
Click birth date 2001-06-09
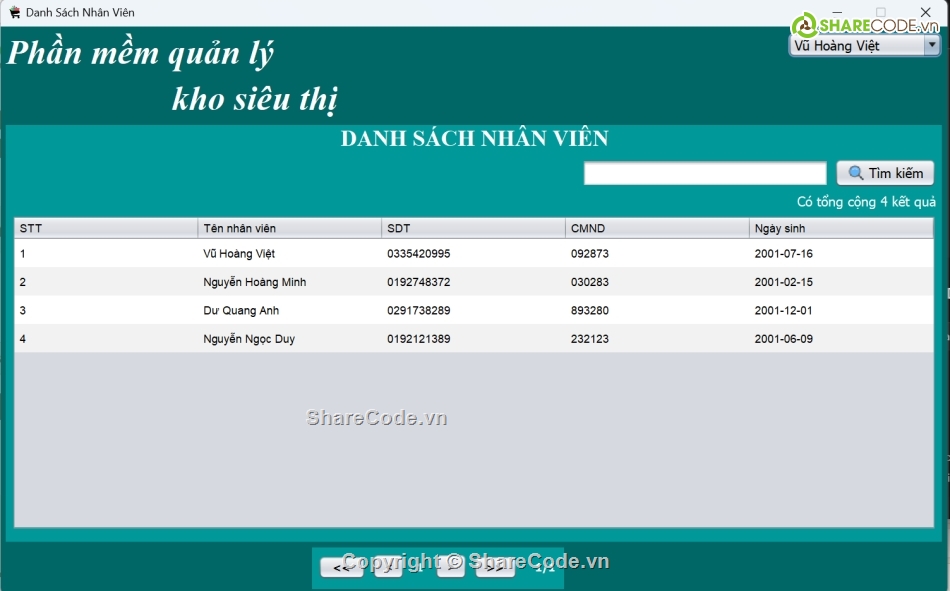point(783,339)
